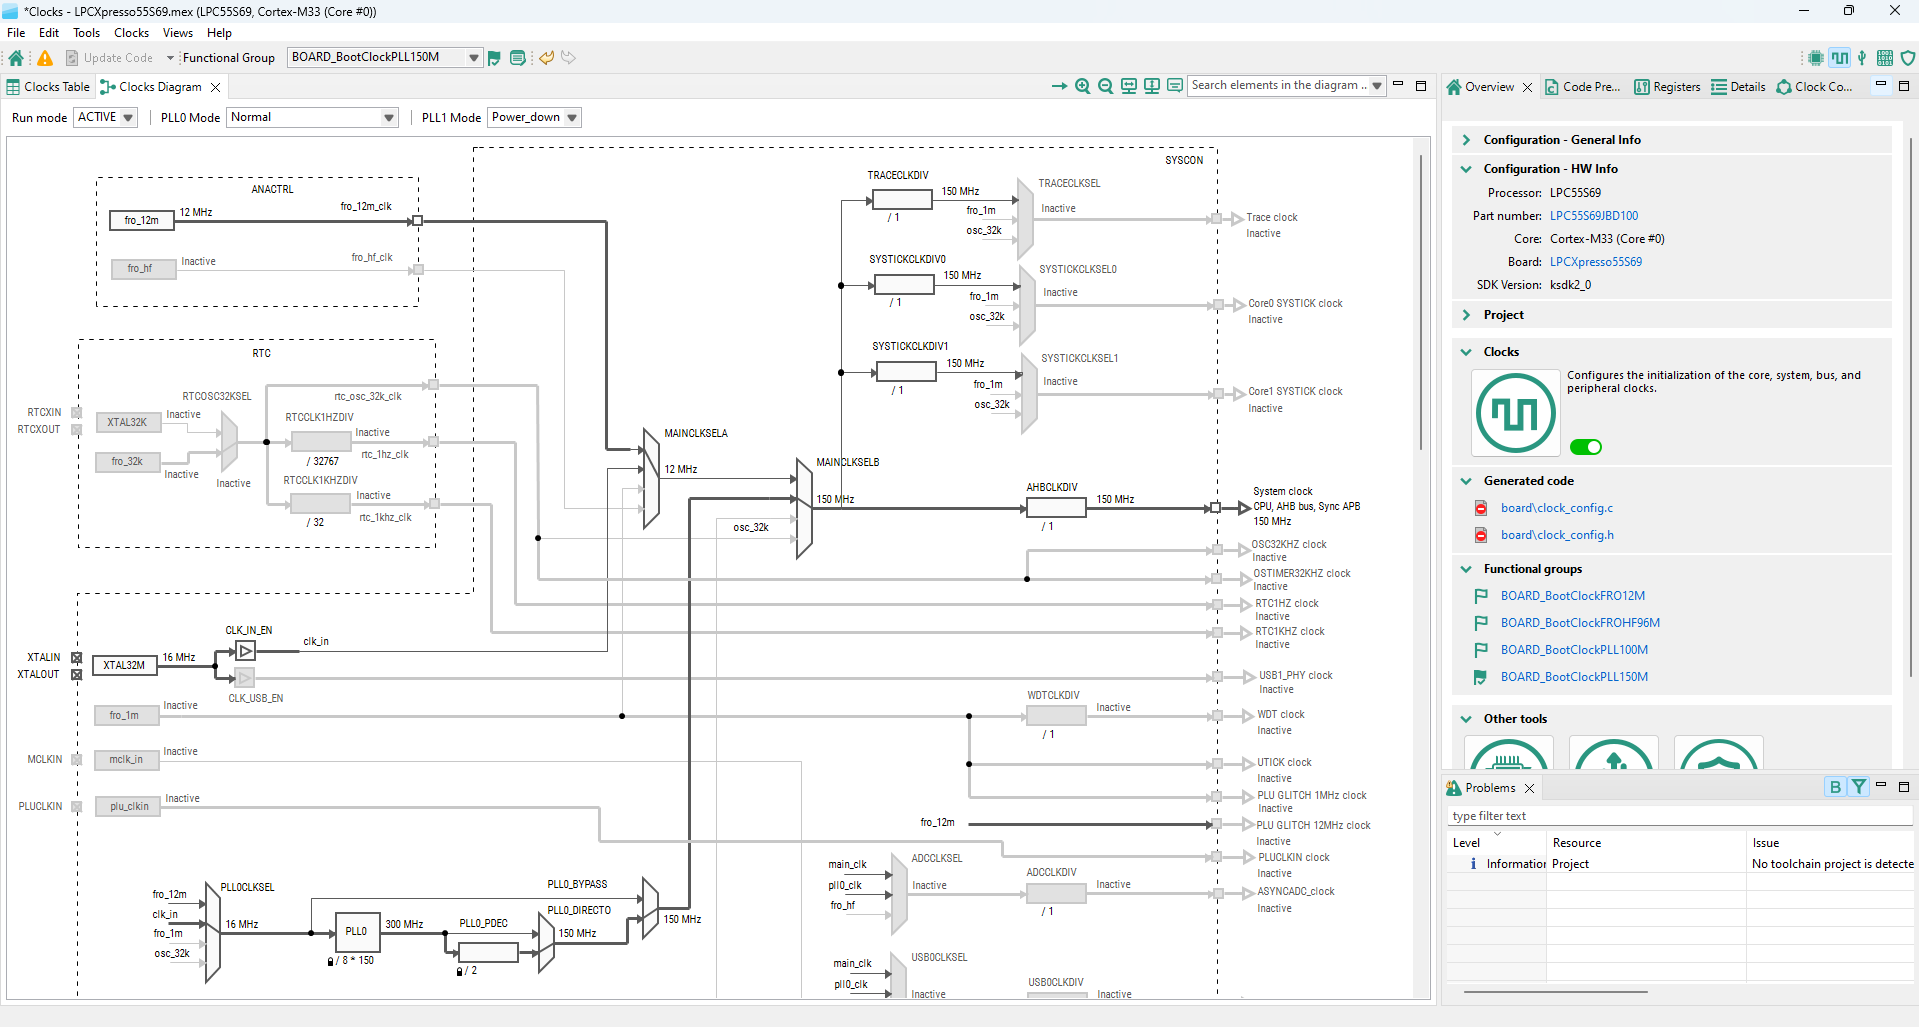
Task: Switch to the Clocks Table tab
Action: (x=48, y=87)
